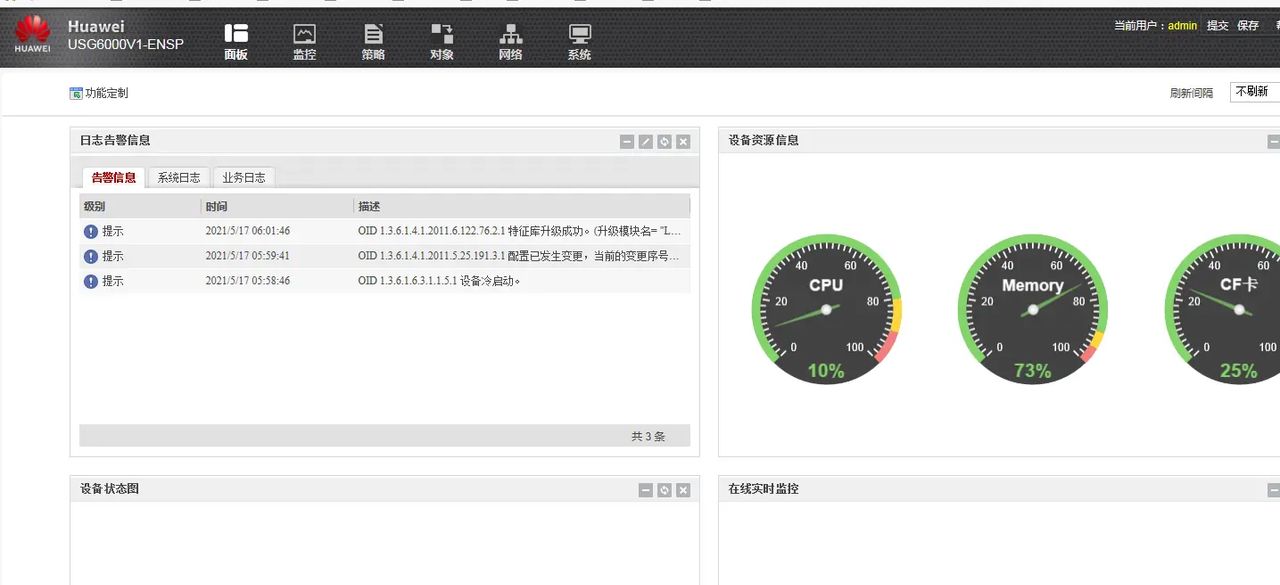The image size is (1280, 585).
Task: Open the 网络 (Network) configuration icon
Action: (x=511, y=40)
